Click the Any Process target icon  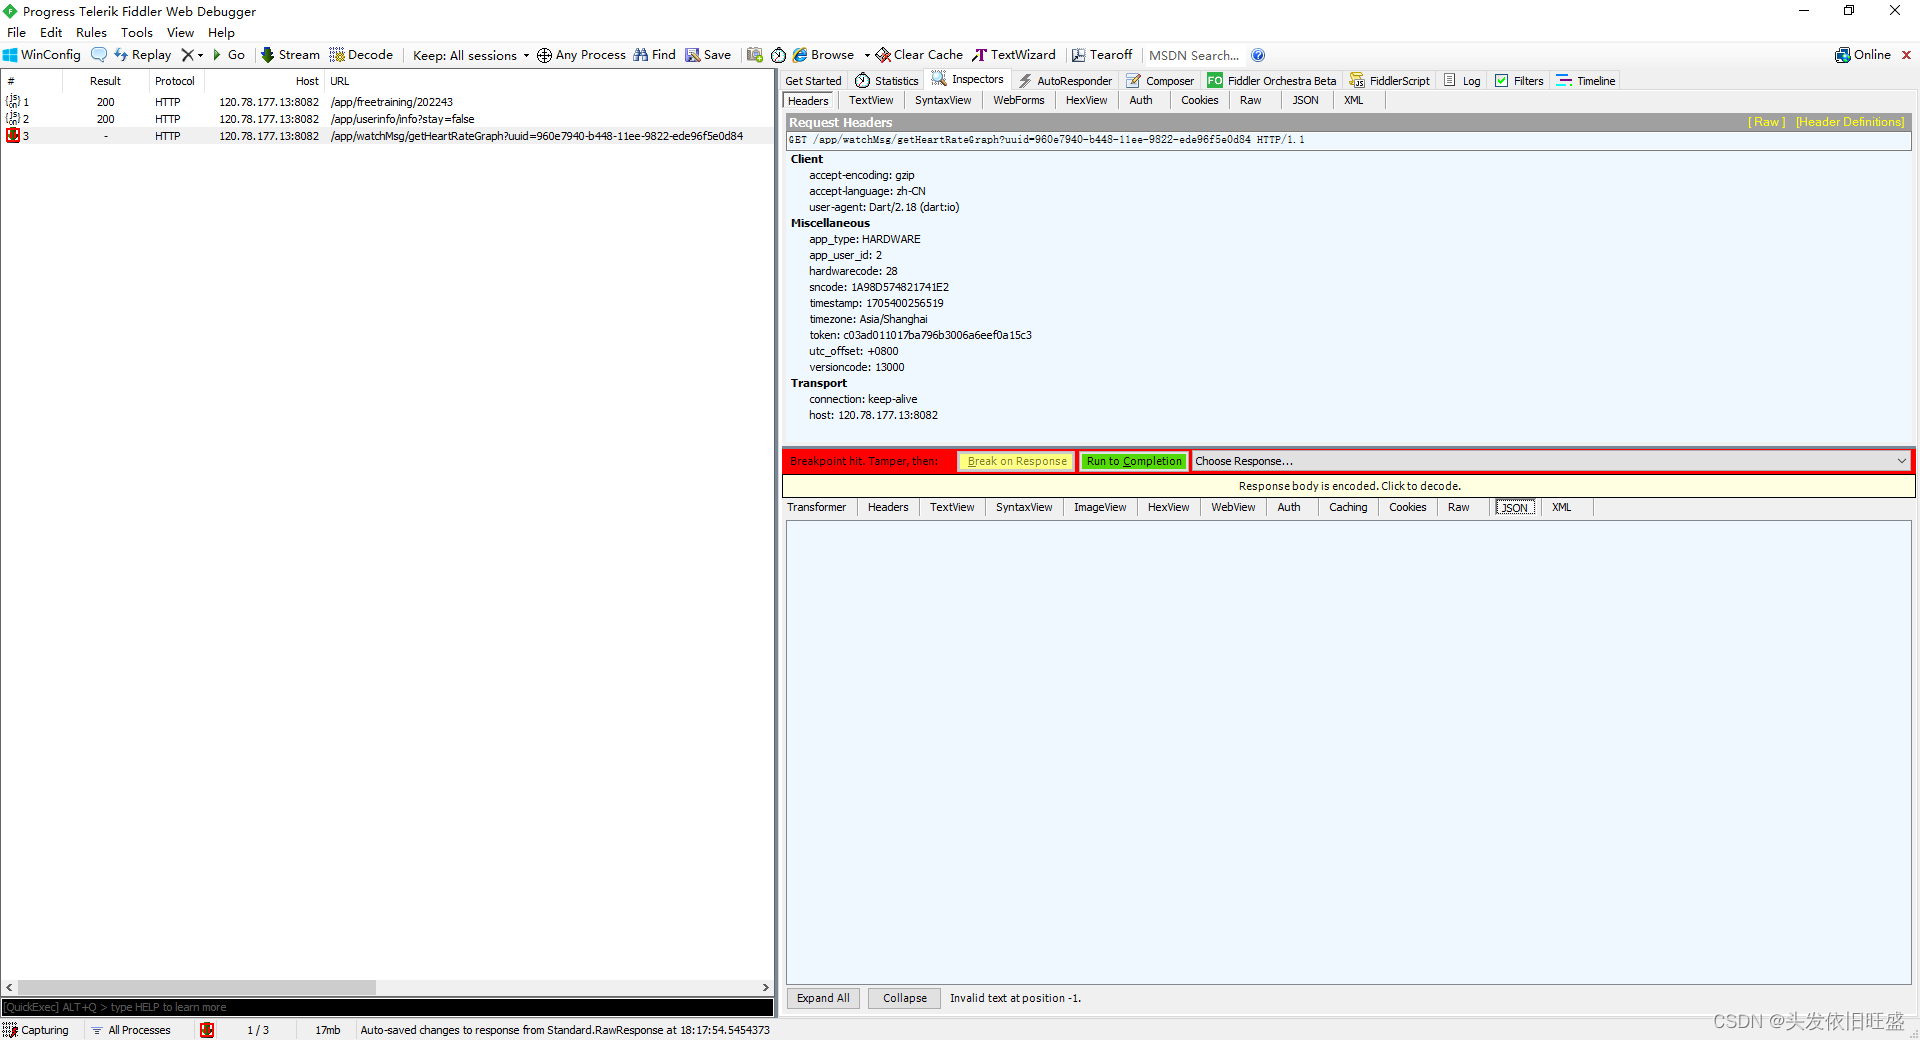click(x=544, y=55)
